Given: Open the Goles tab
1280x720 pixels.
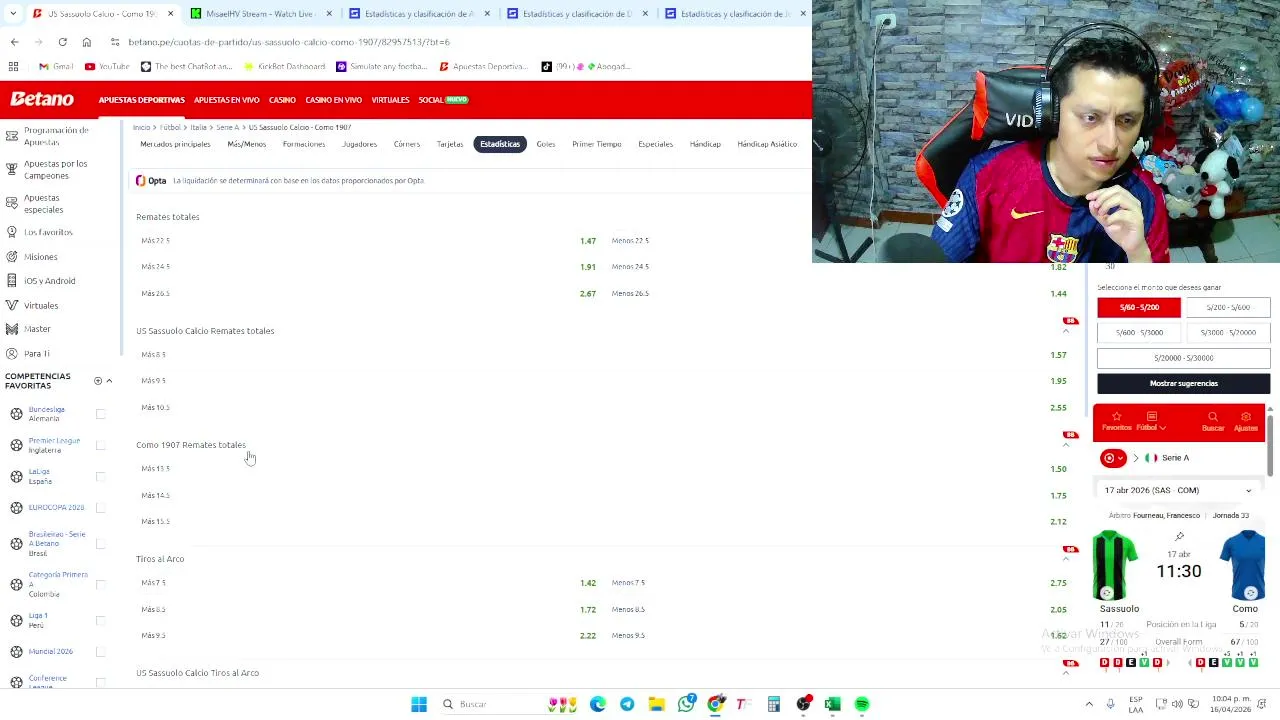Looking at the screenshot, I should point(545,144).
